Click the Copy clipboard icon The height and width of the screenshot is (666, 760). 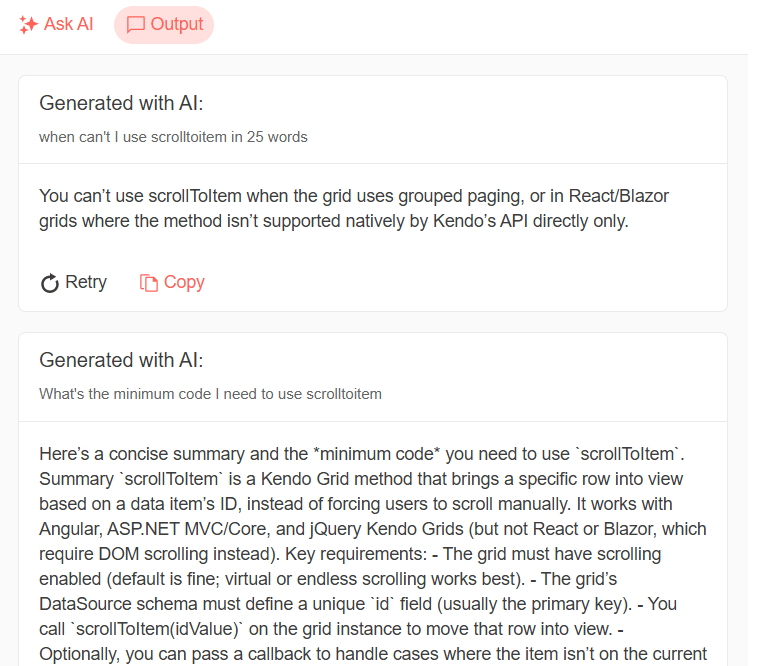click(149, 283)
